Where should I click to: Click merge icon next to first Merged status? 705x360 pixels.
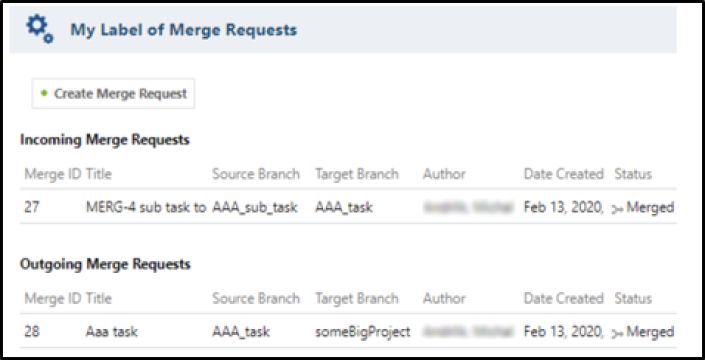[x=618, y=208]
